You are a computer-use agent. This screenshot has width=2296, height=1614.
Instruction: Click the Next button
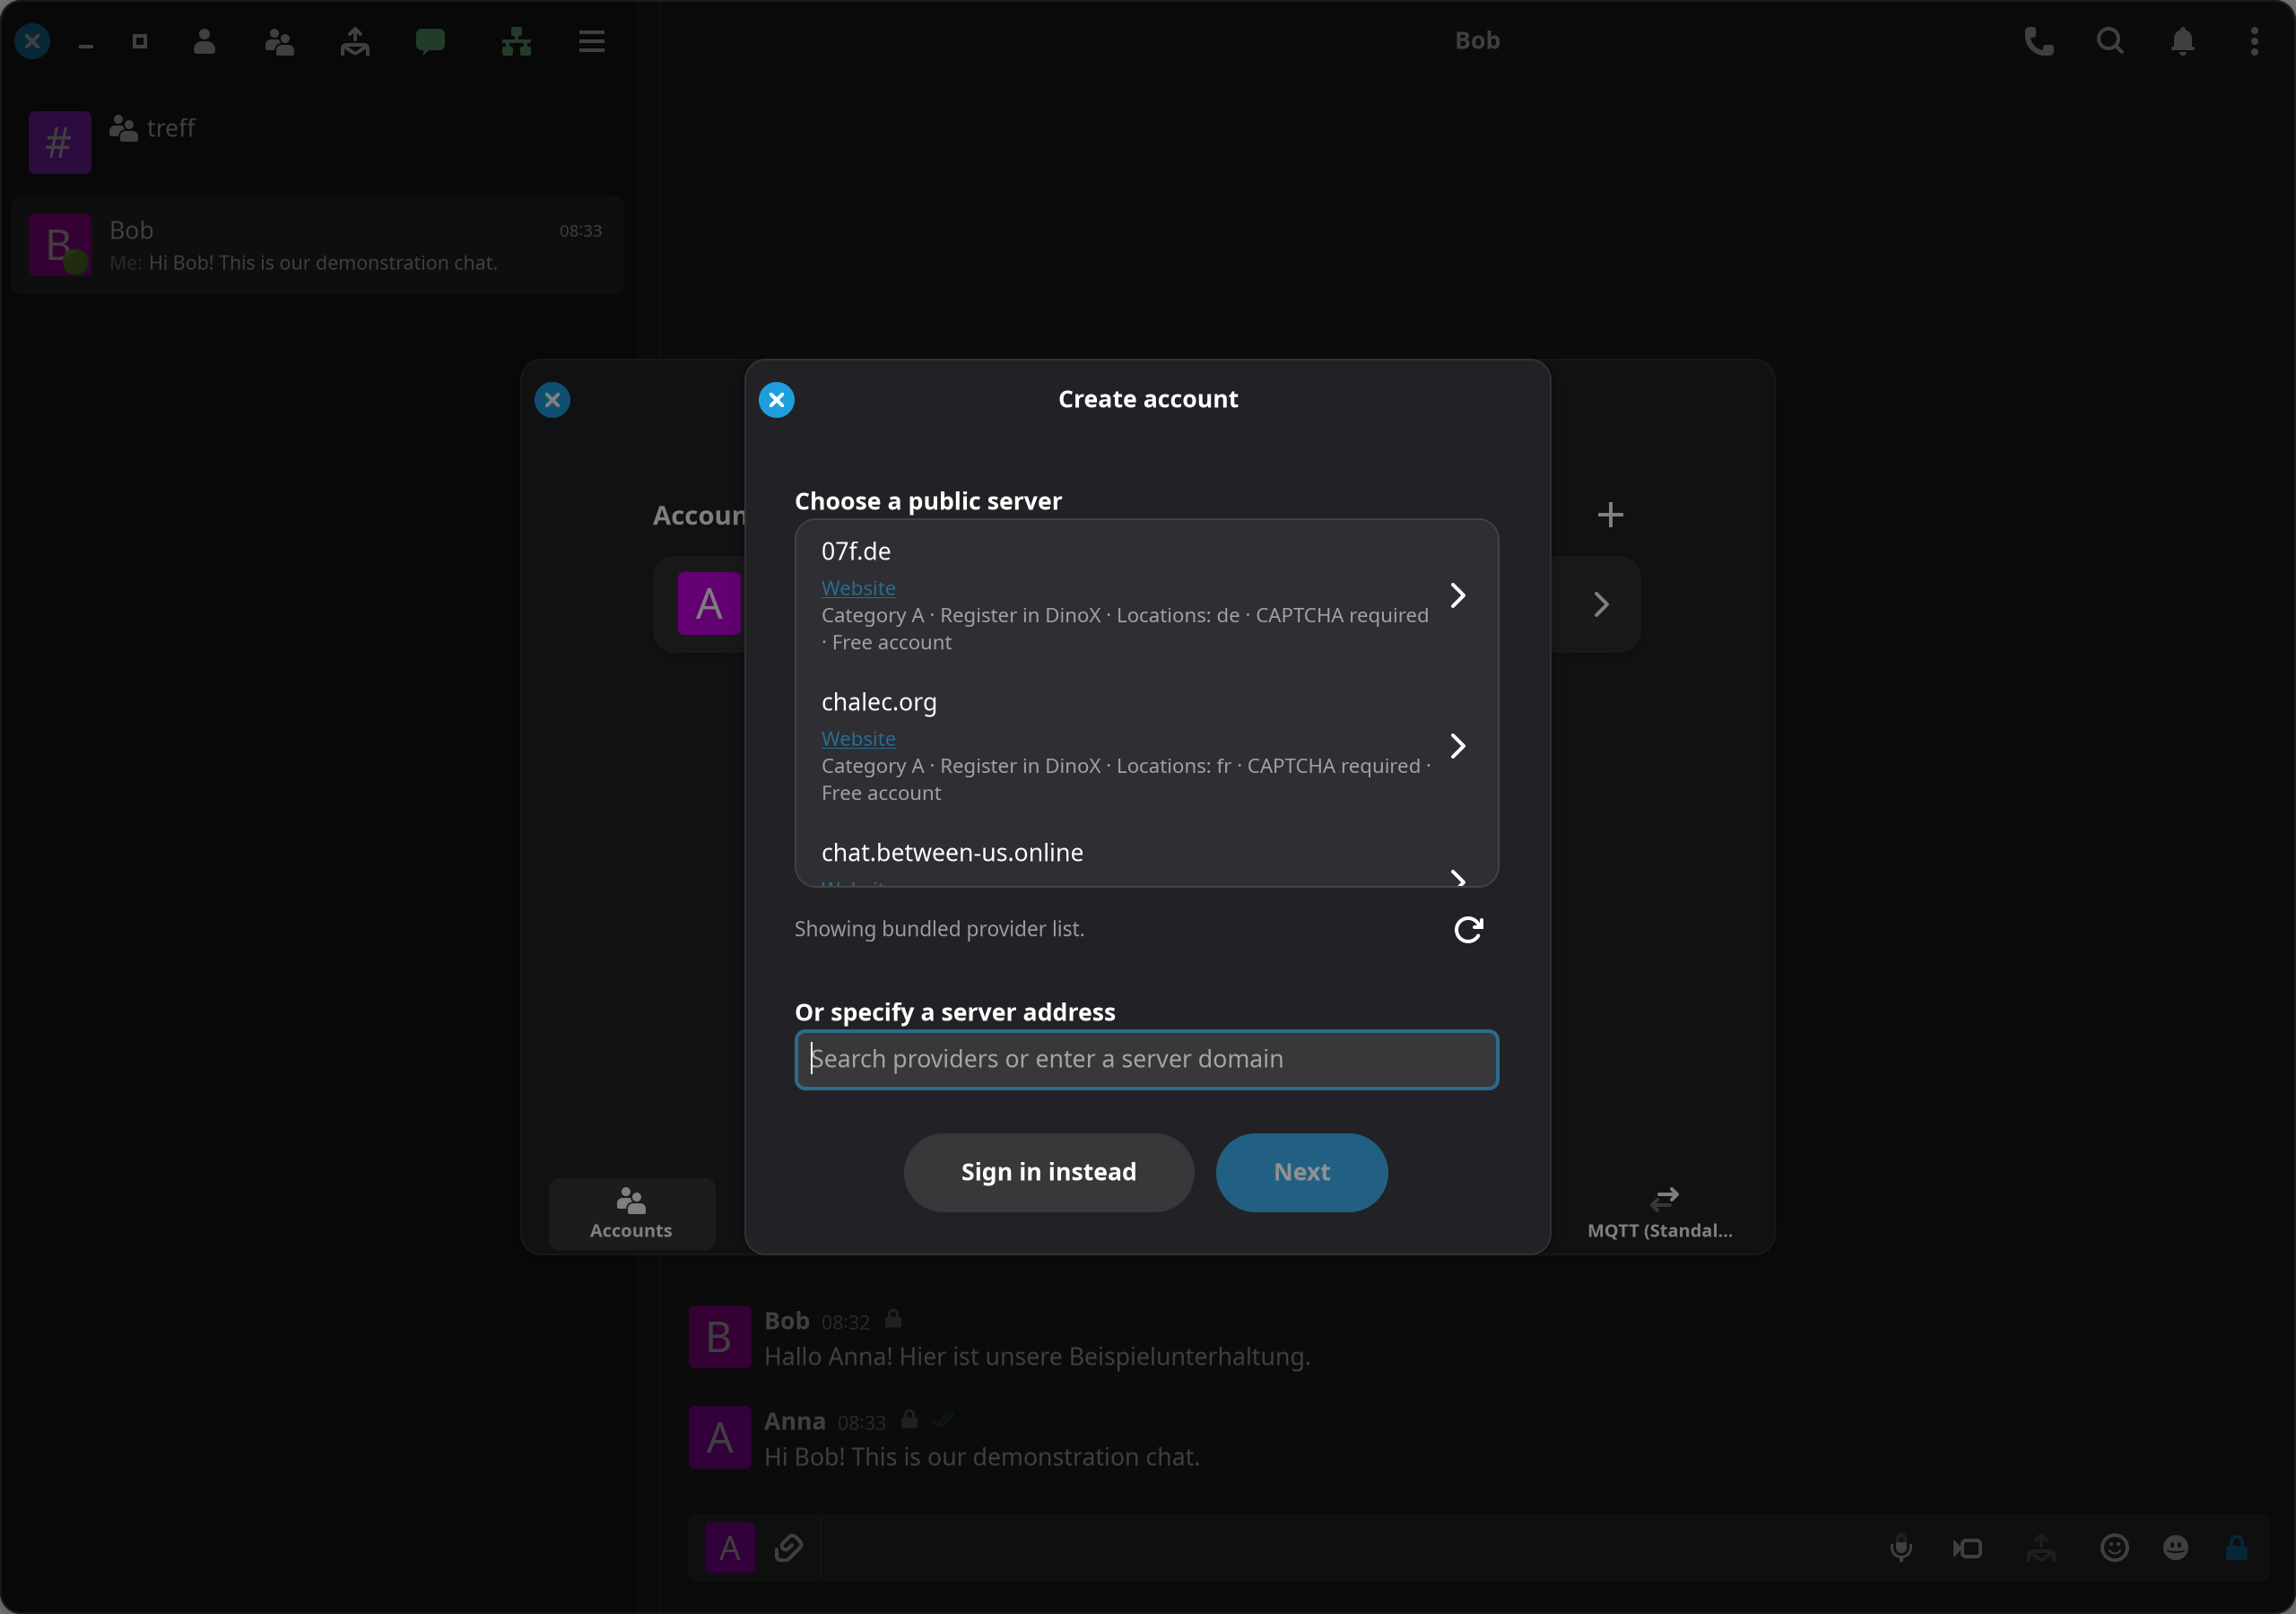coord(1301,1172)
